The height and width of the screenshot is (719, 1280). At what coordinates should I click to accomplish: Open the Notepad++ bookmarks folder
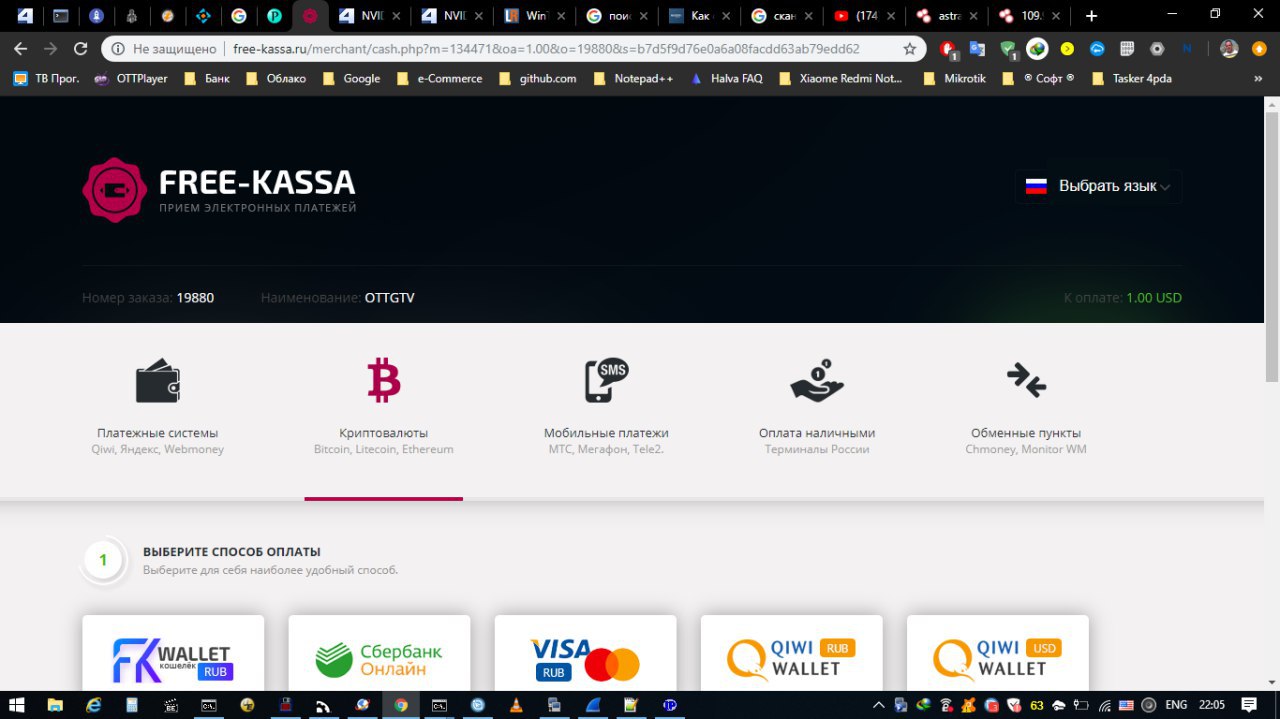click(x=633, y=78)
